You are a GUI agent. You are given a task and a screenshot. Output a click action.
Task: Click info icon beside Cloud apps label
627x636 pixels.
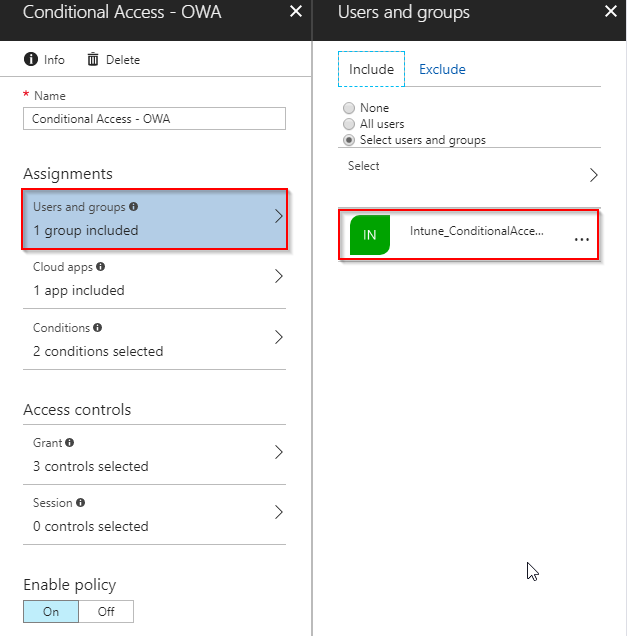coord(101,266)
